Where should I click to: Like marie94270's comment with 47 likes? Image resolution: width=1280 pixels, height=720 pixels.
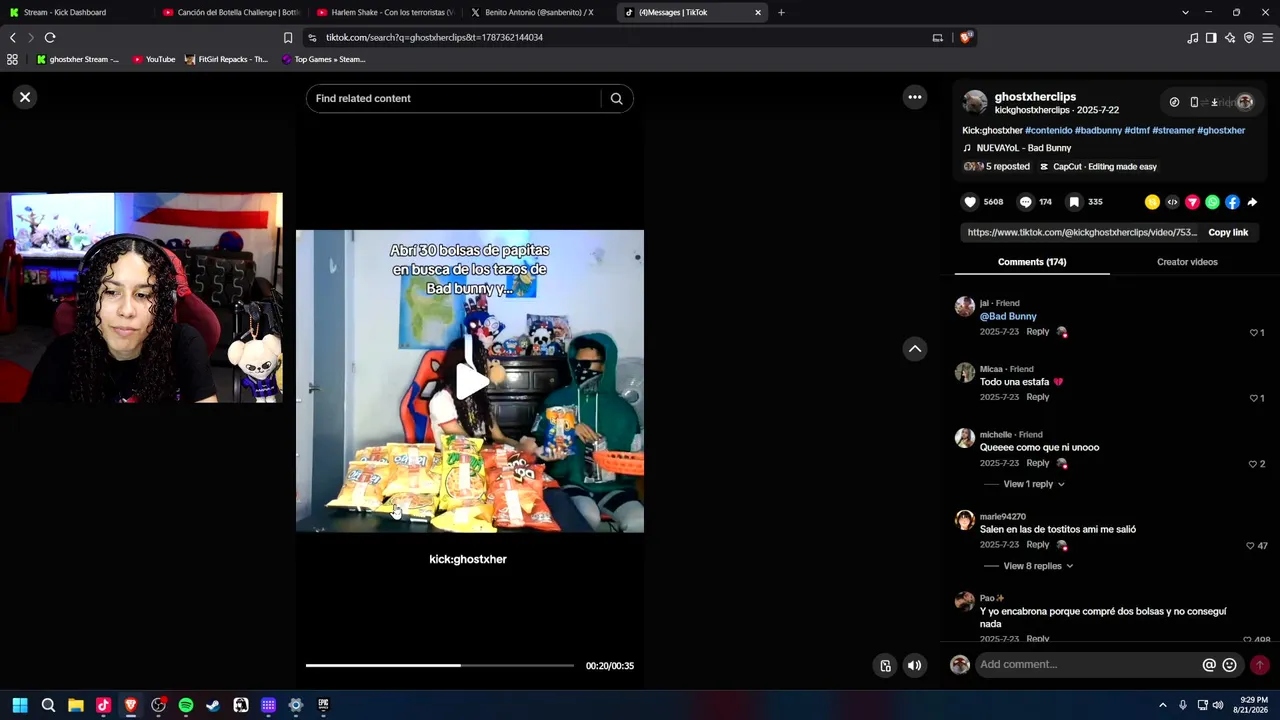tap(1250, 546)
